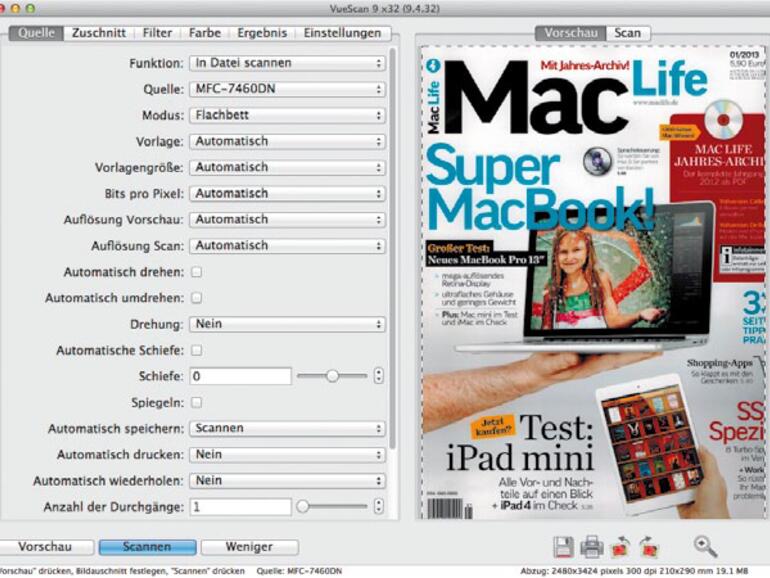Open the Quelle dropdown showing MFC-7460DN

click(x=287, y=89)
